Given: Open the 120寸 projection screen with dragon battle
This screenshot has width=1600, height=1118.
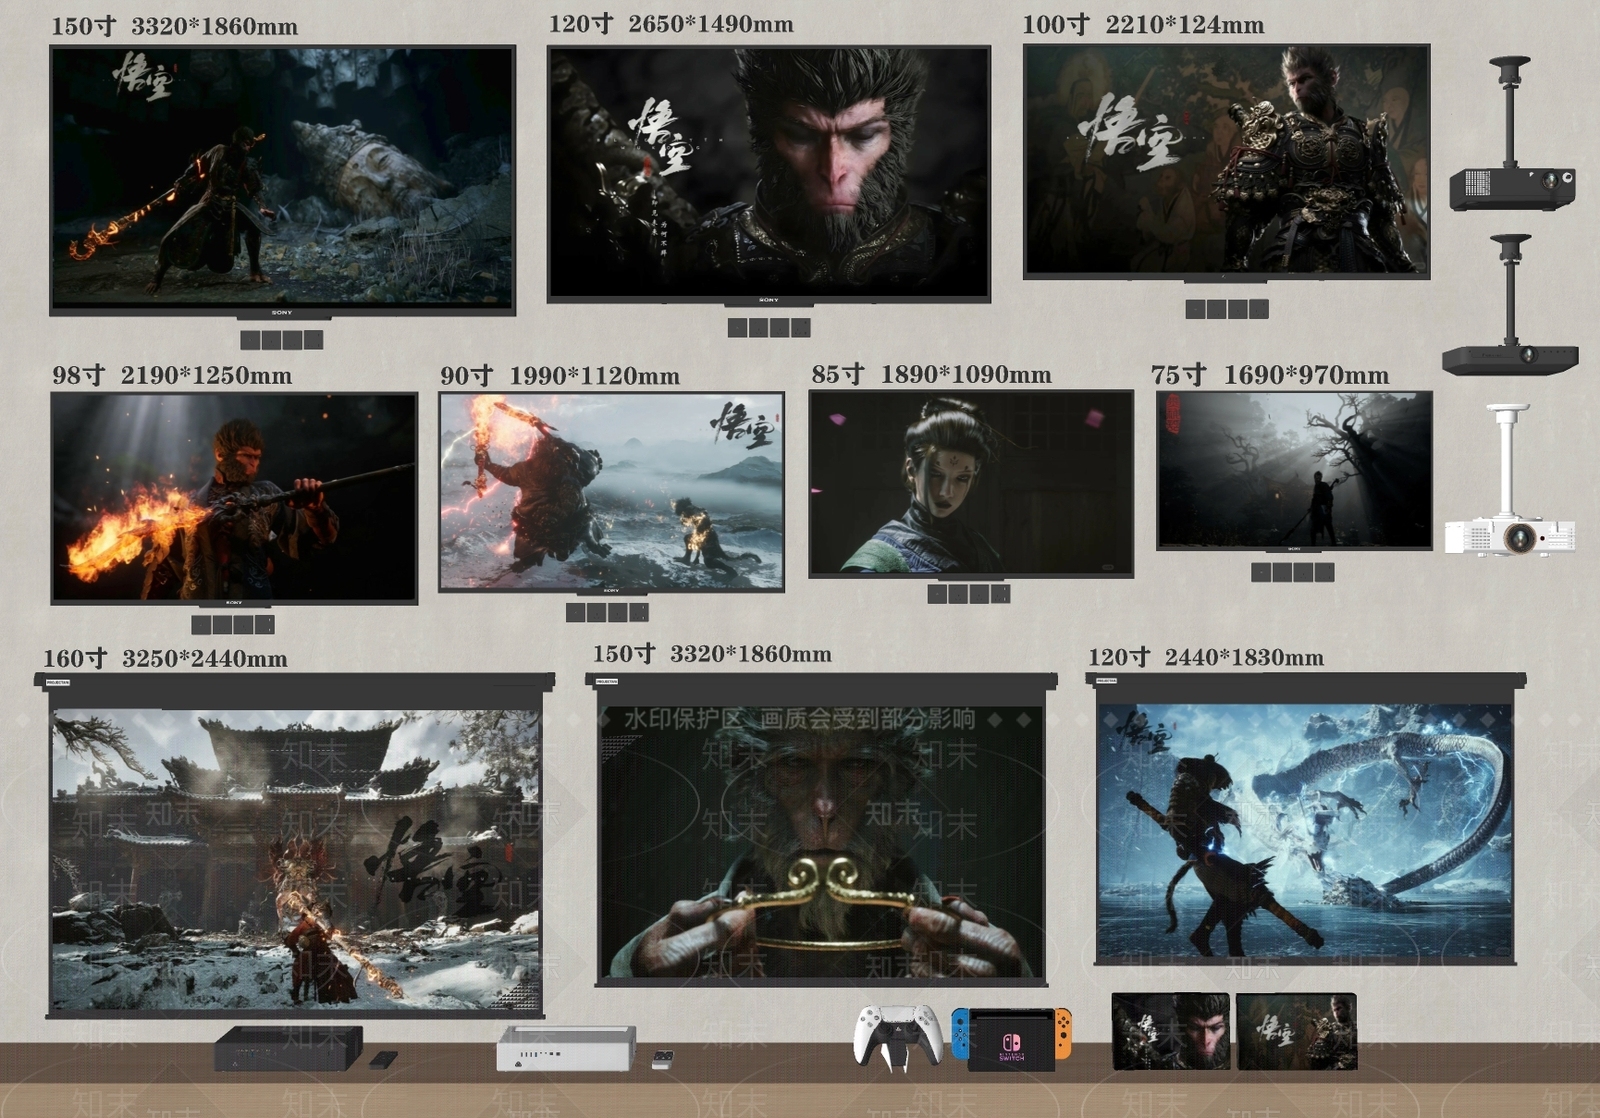Looking at the screenshot, I should [1305, 820].
